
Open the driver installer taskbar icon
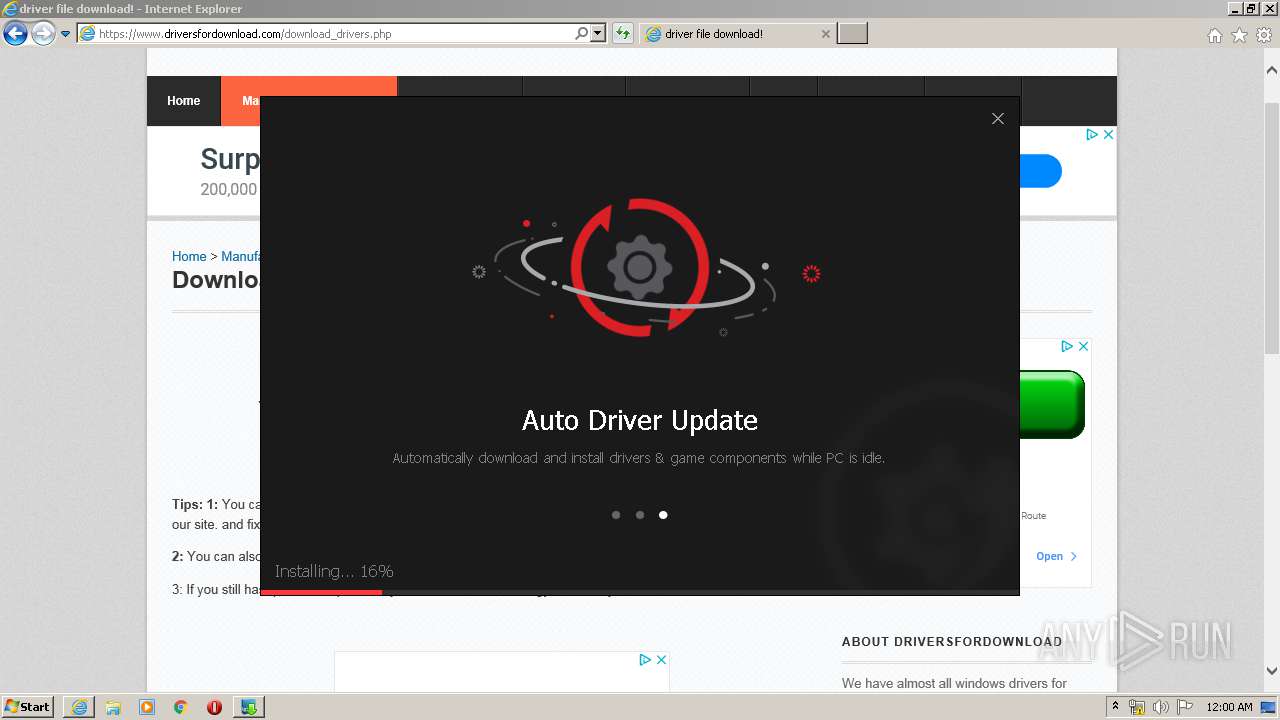(x=249, y=707)
